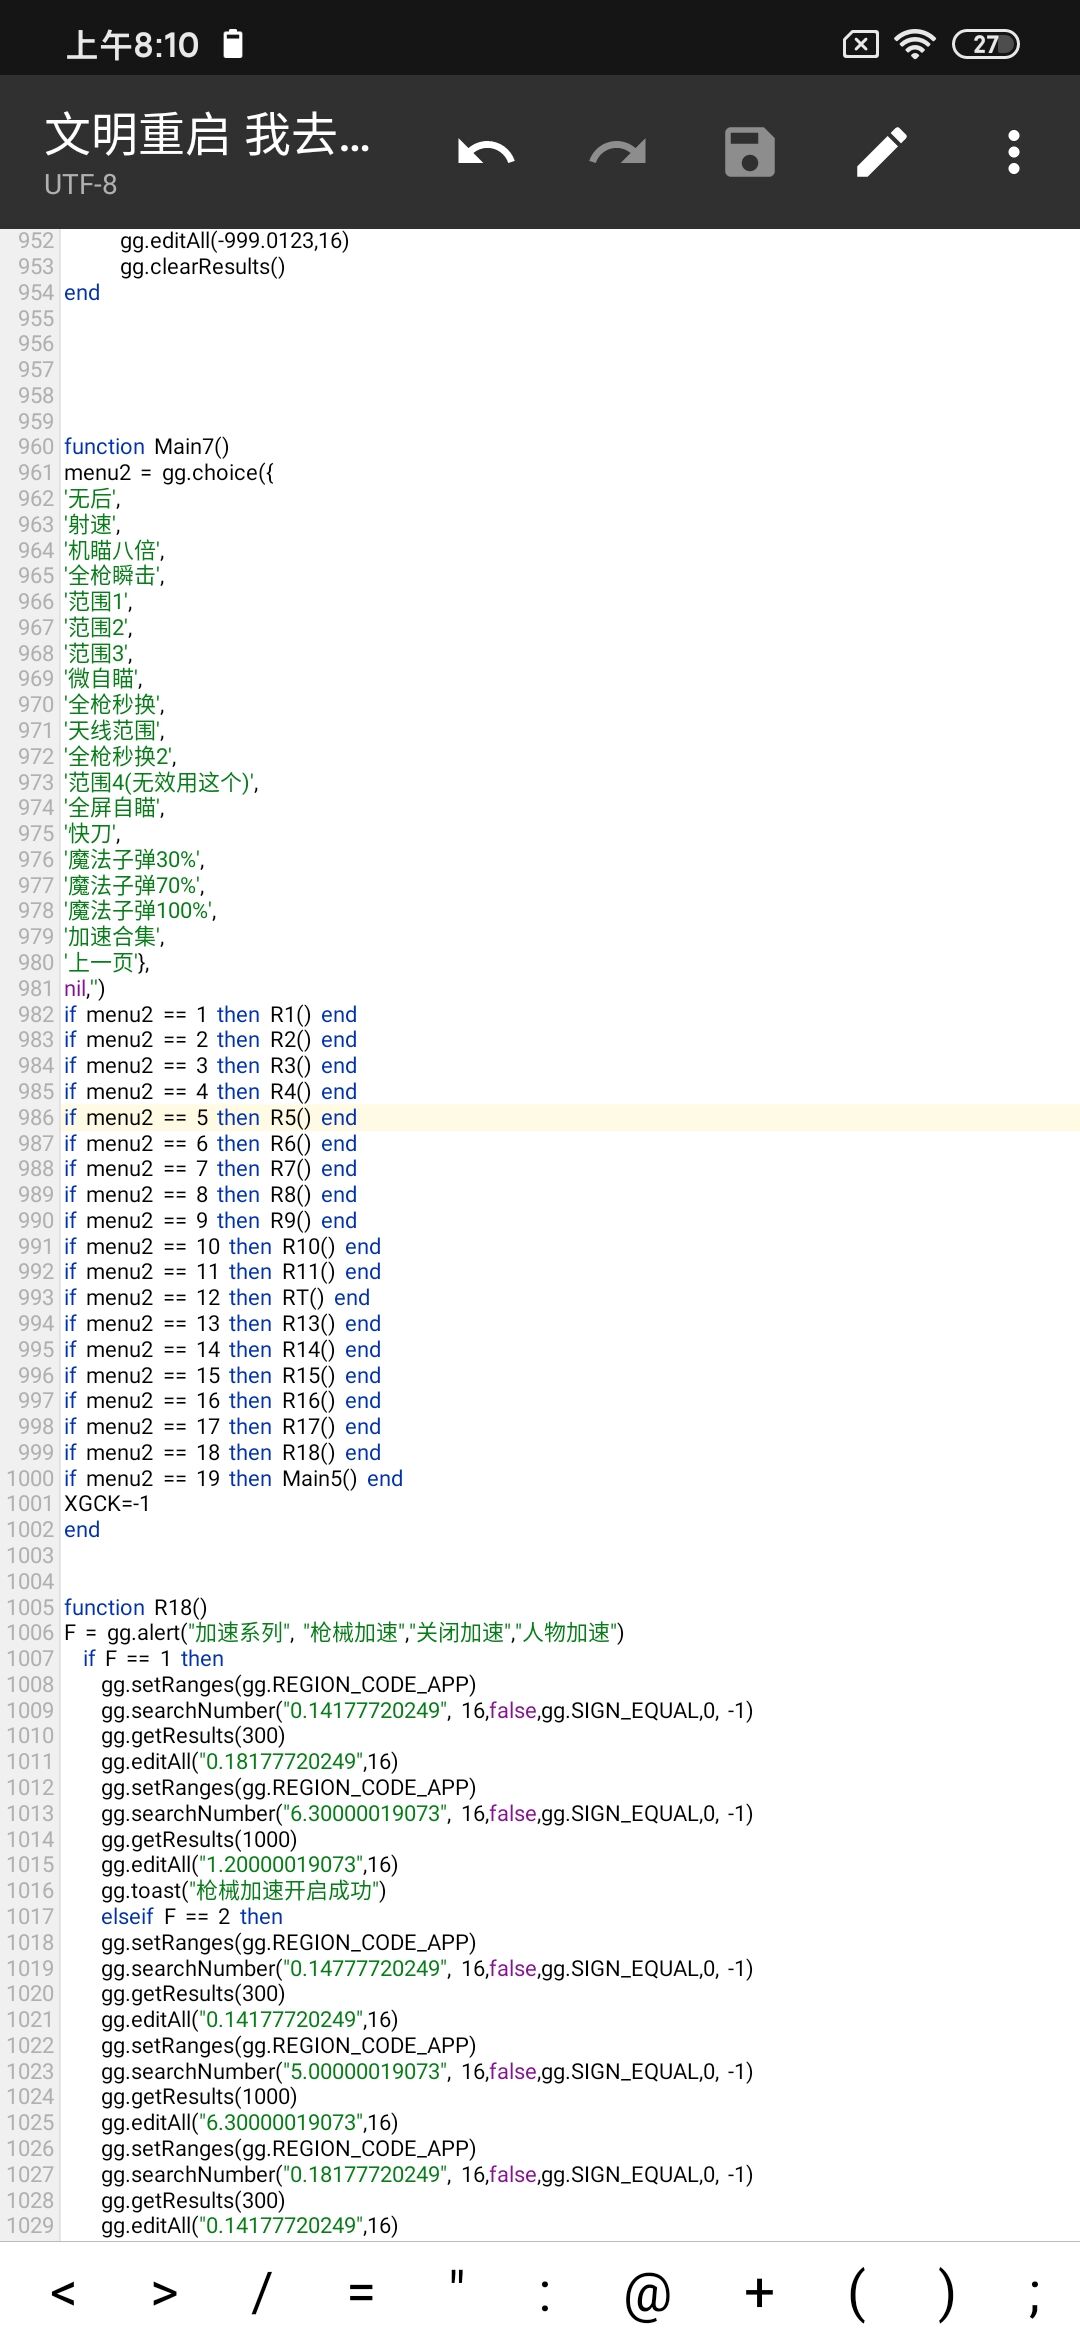1080x2340 pixels.
Task: Save the file with floppy icon
Action: tap(750, 152)
